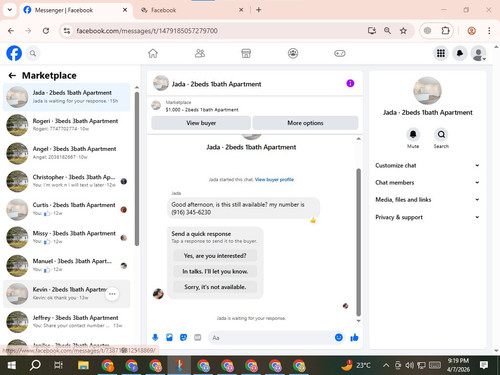Image resolution: width=500 pixels, height=375 pixels.
Task: Expand the Privacy & support section
Action: tap(427, 217)
